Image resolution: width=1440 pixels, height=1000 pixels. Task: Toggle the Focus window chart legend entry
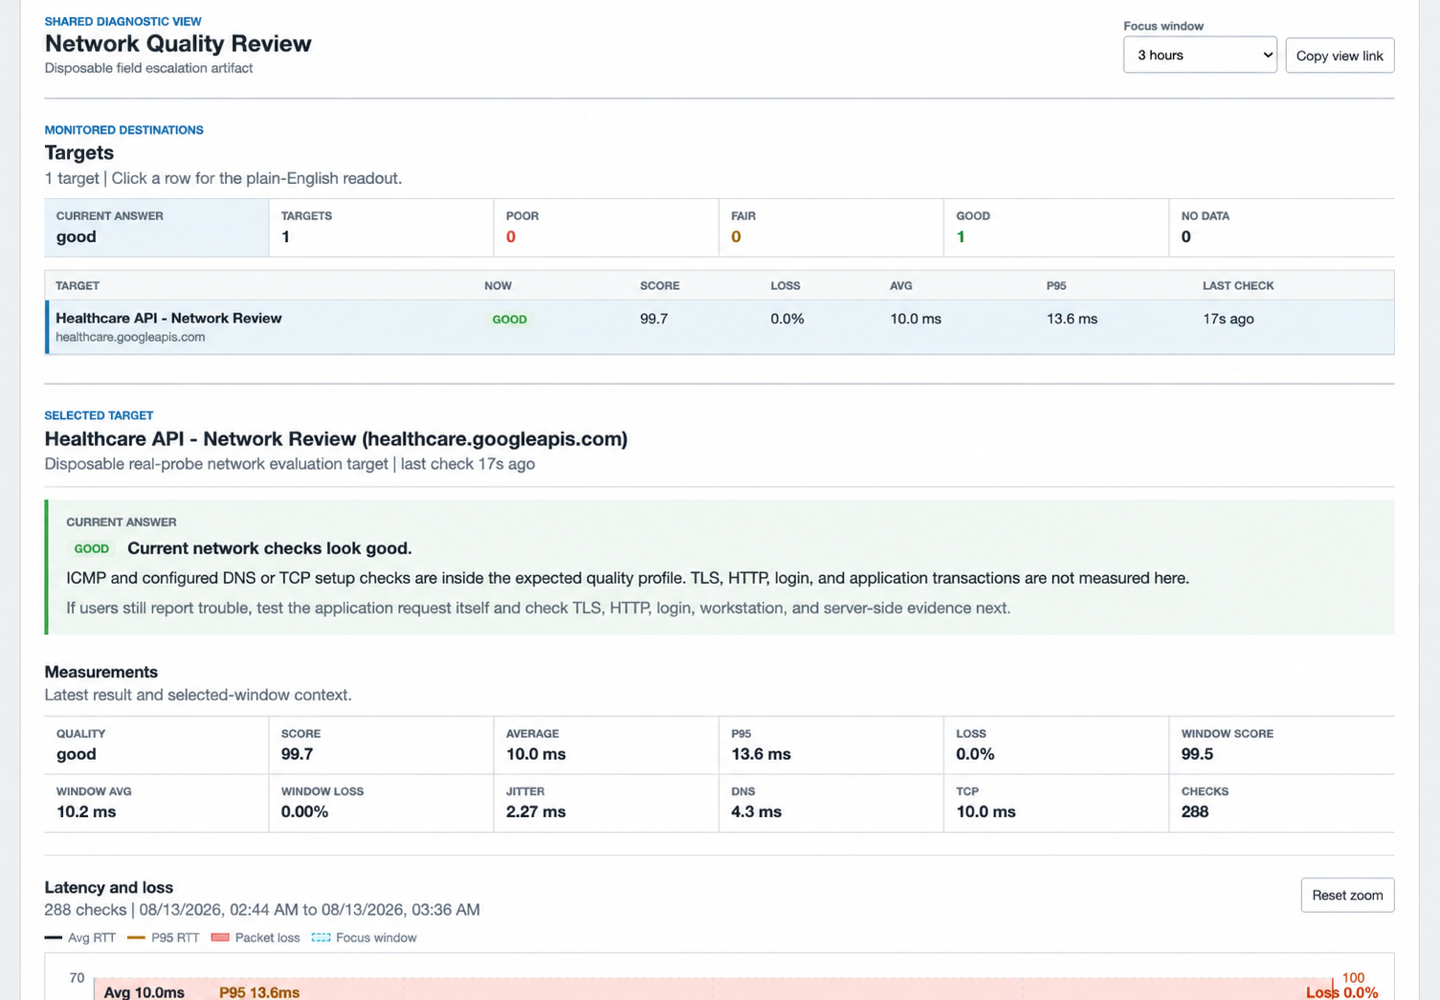coord(364,938)
